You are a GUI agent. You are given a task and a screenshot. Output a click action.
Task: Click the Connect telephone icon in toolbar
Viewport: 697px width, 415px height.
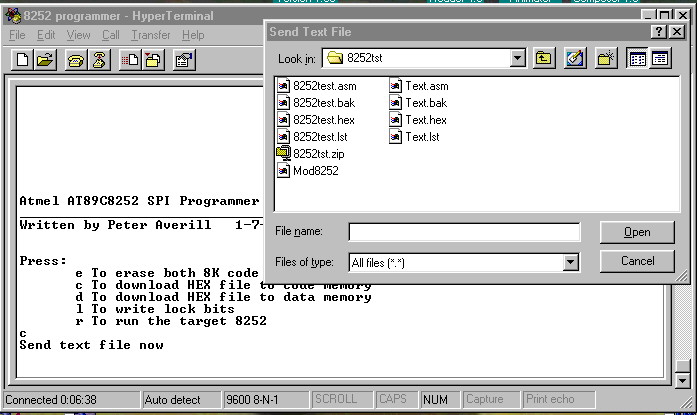(x=76, y=60)
